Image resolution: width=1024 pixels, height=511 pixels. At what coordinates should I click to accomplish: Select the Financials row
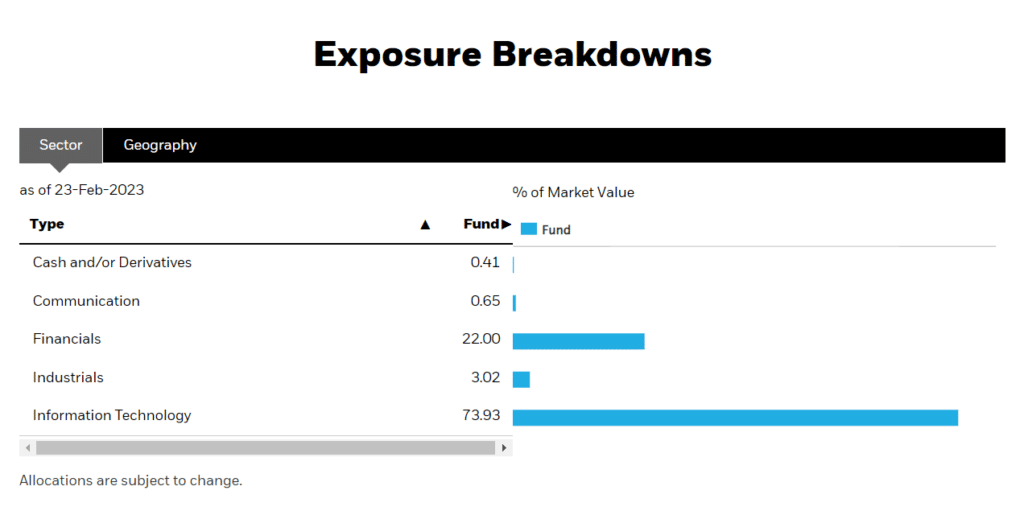[266, 339]
